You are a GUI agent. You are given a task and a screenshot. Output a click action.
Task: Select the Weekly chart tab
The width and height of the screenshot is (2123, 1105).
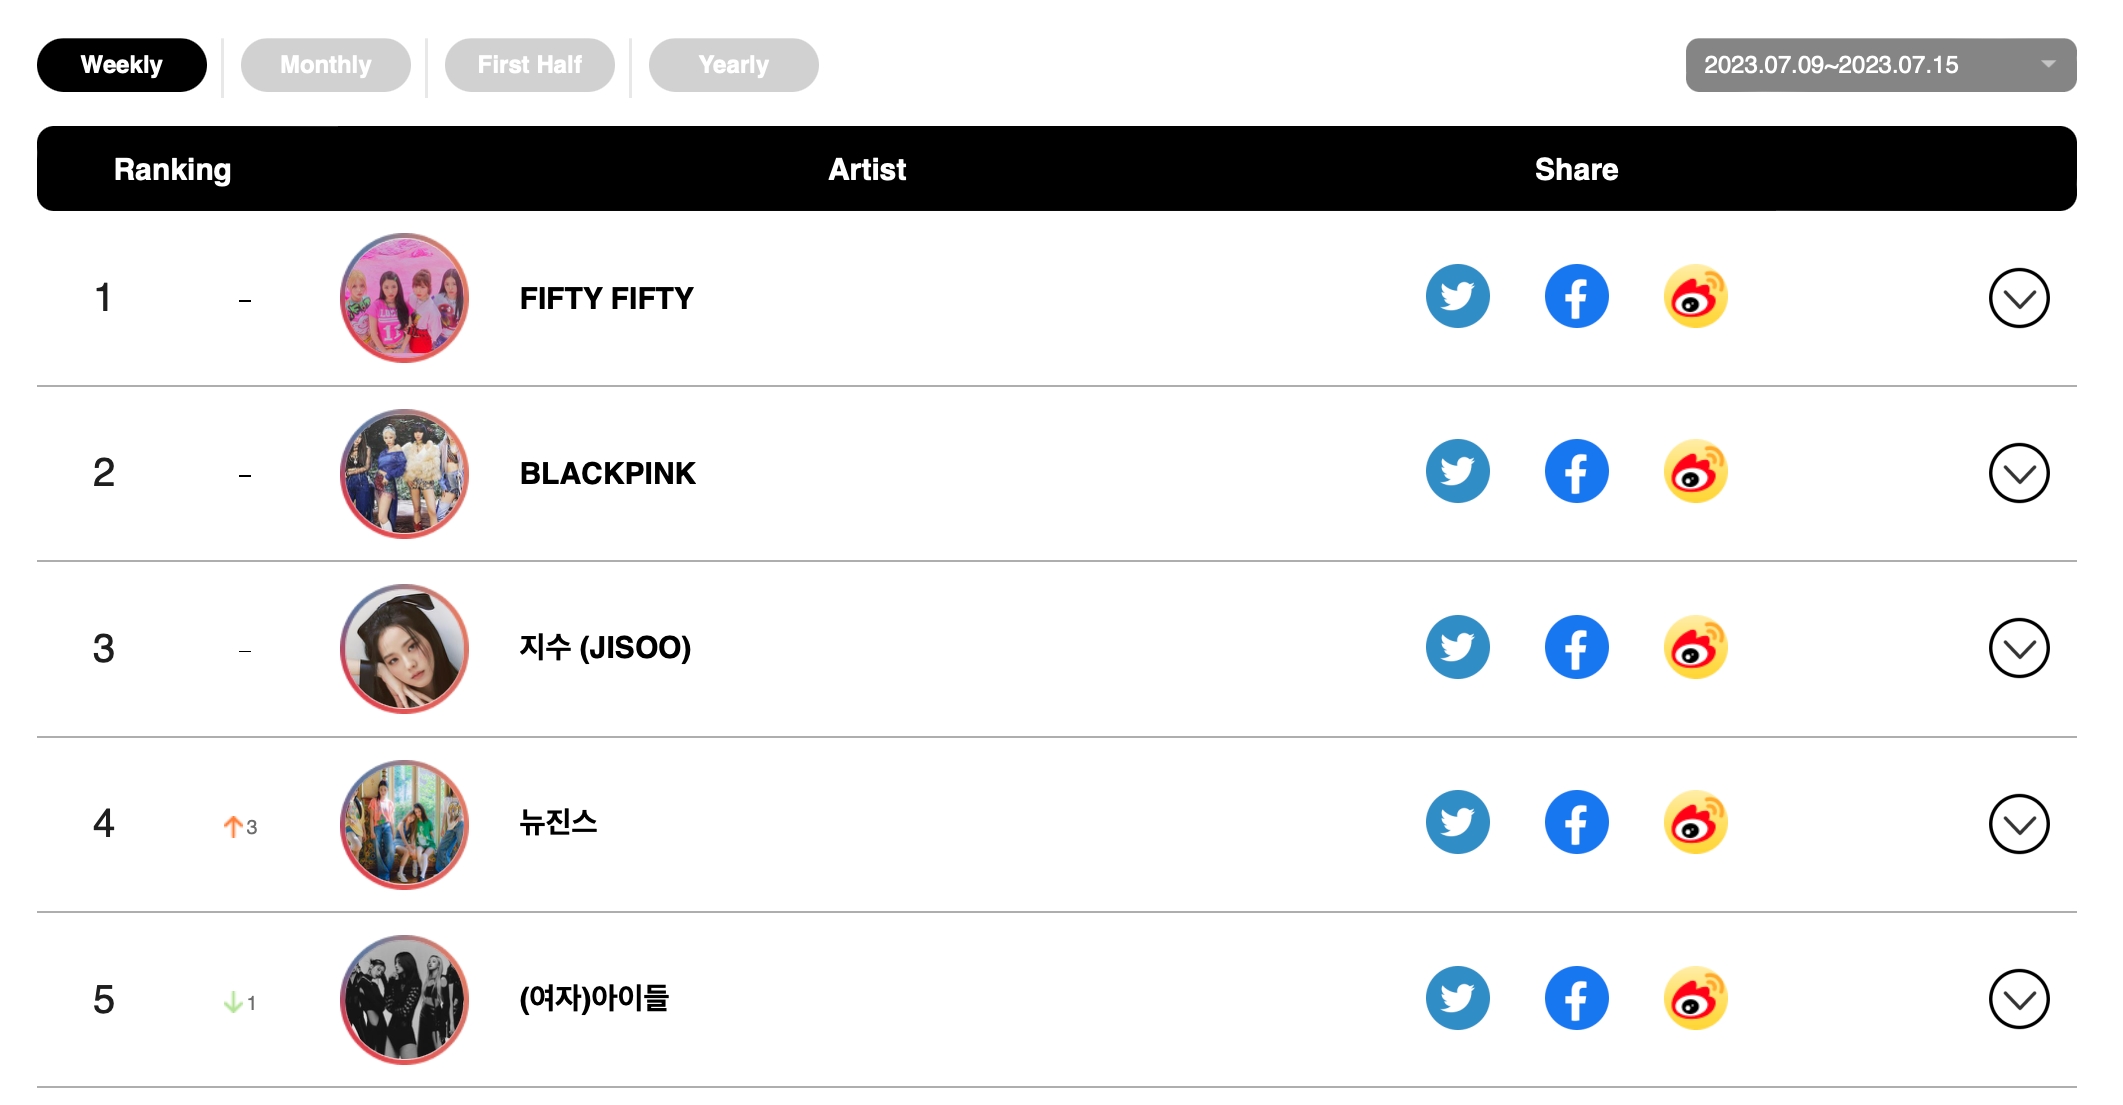tap(121, 65)
